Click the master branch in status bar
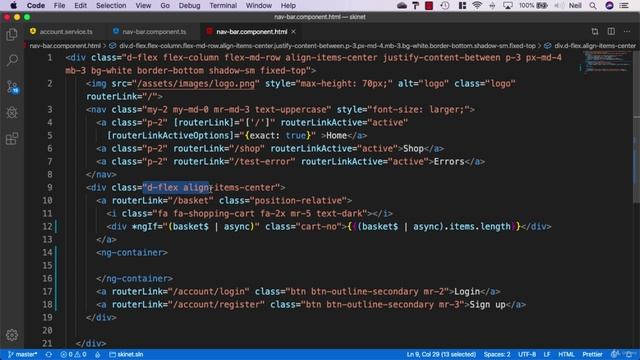Screen dimensions: 640x360 coord(23,354)
